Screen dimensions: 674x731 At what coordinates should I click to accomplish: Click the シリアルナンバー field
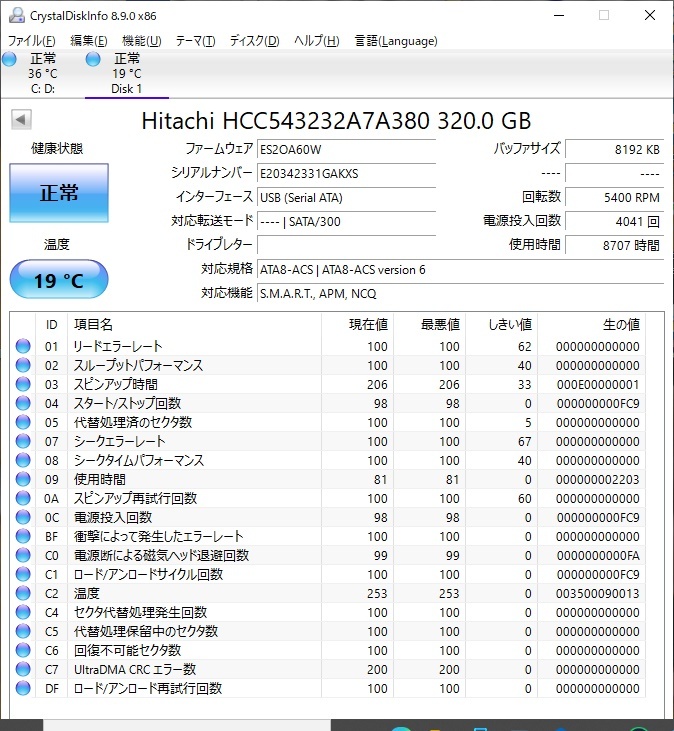[346, 173]
